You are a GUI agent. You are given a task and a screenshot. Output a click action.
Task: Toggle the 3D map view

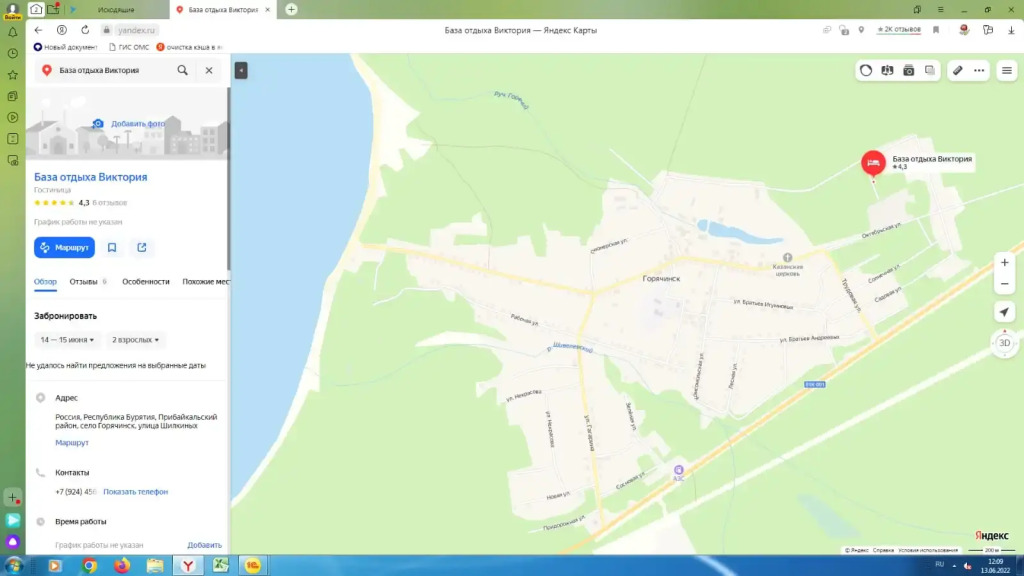[x=1005, y=343]
